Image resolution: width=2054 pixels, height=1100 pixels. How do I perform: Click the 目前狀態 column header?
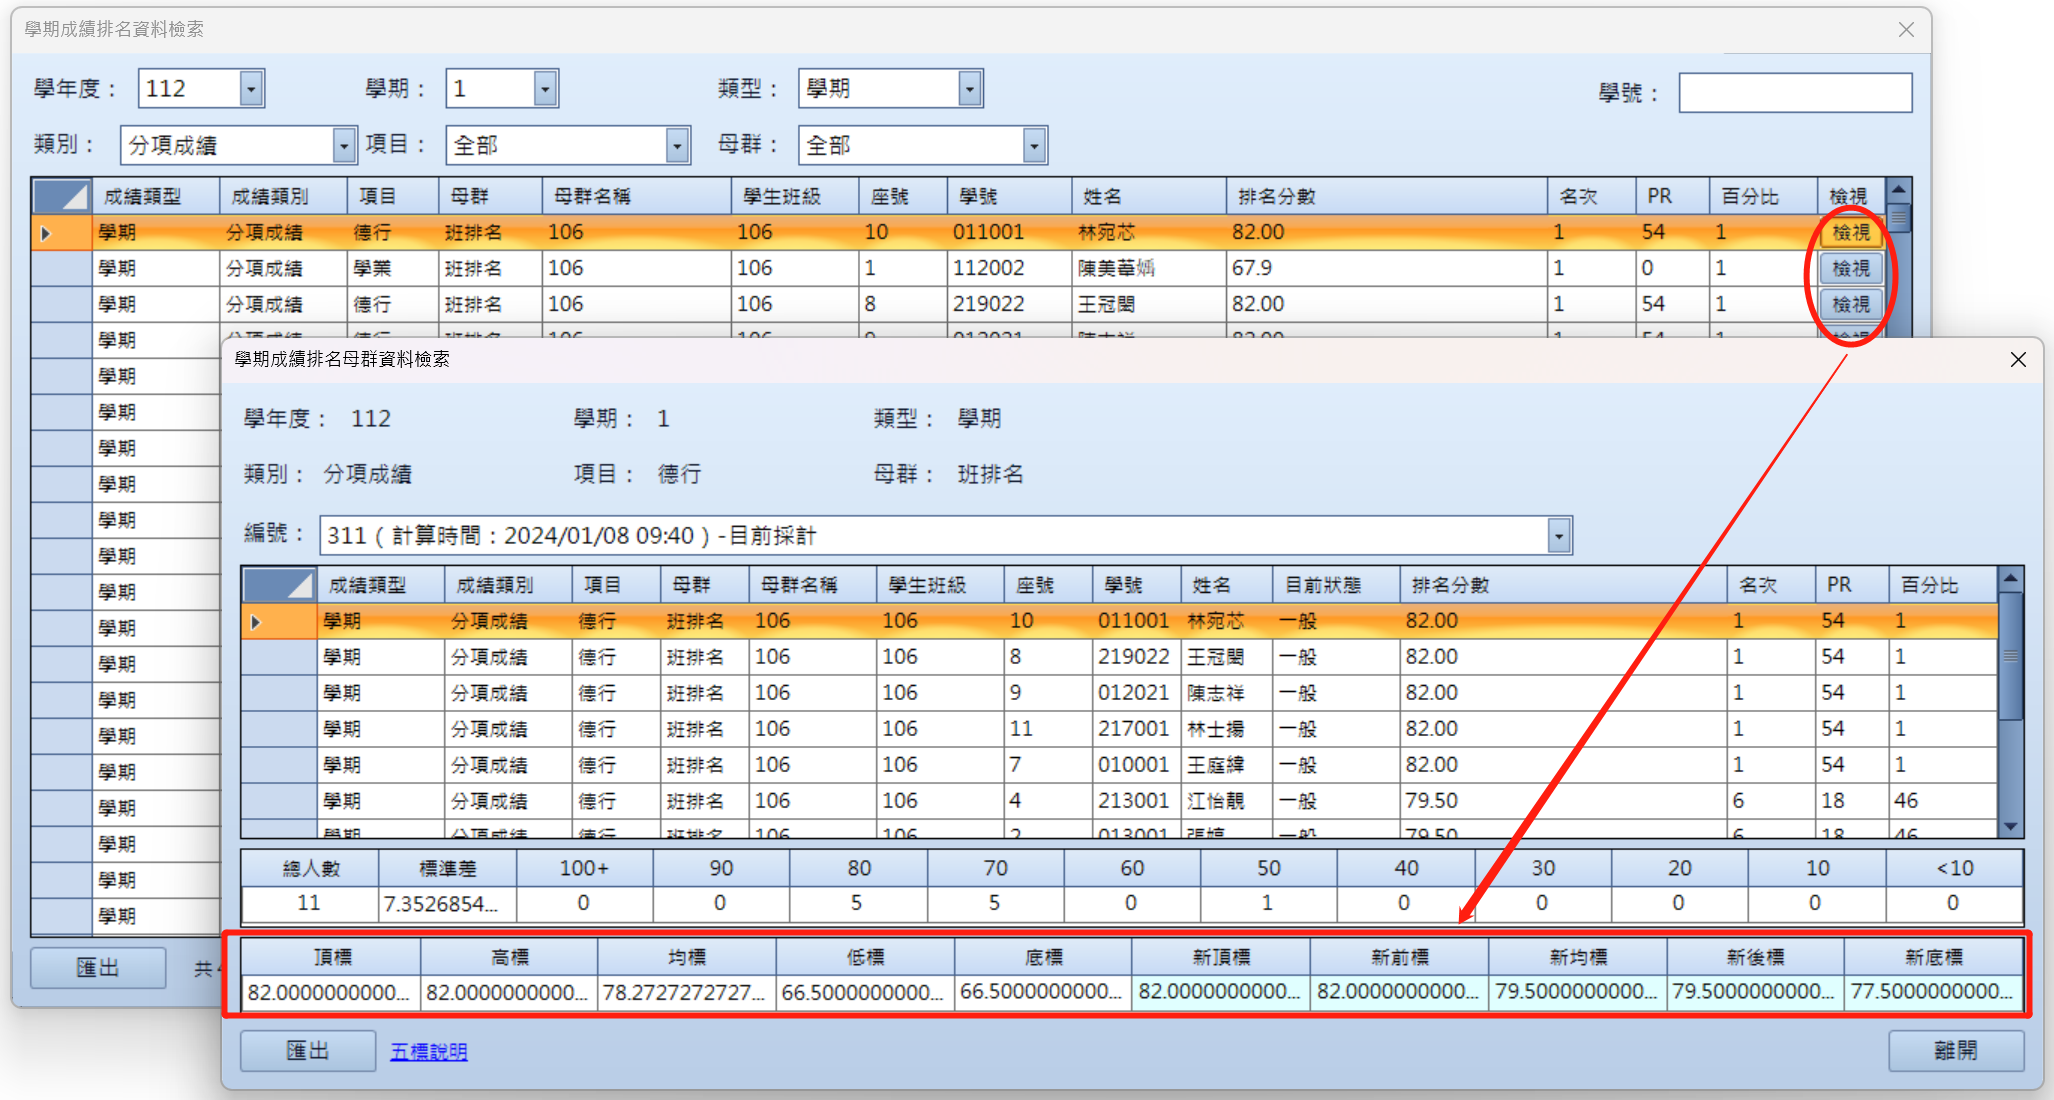[x=1322, y=585]
